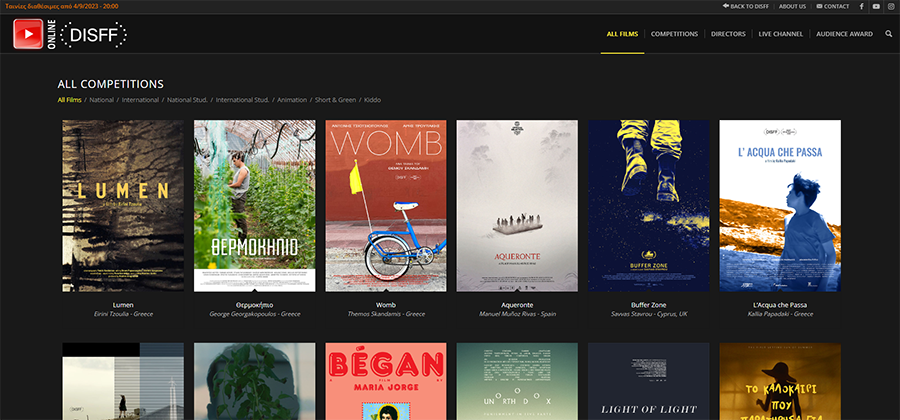This screenshot has height=420, width=900.
Task: Filter by National competition
Action: [102, 100]
